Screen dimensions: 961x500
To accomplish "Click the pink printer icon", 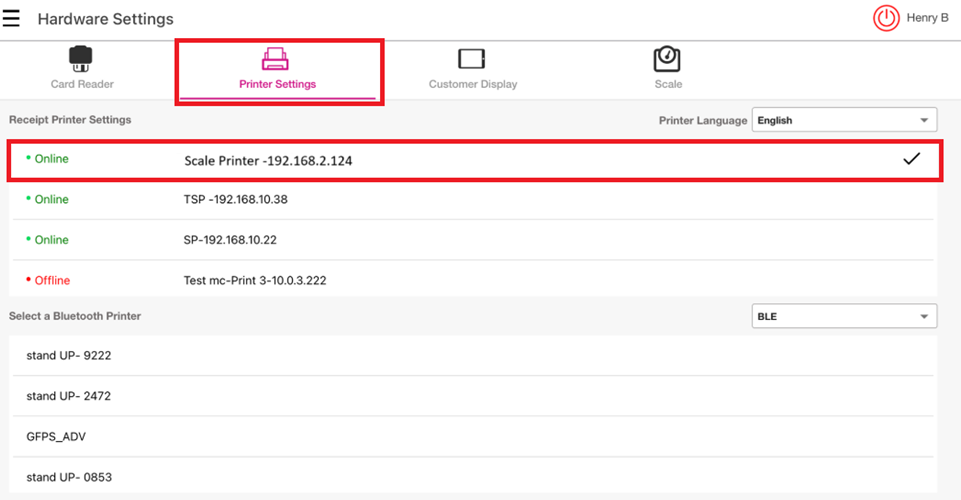I will coord(276,58).
